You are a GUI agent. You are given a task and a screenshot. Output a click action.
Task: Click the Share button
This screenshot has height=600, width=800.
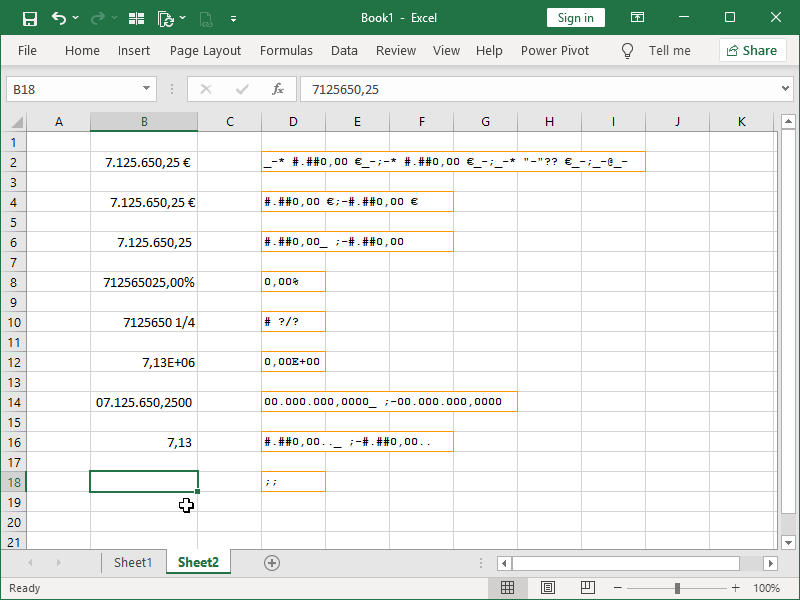coord(752,50)
